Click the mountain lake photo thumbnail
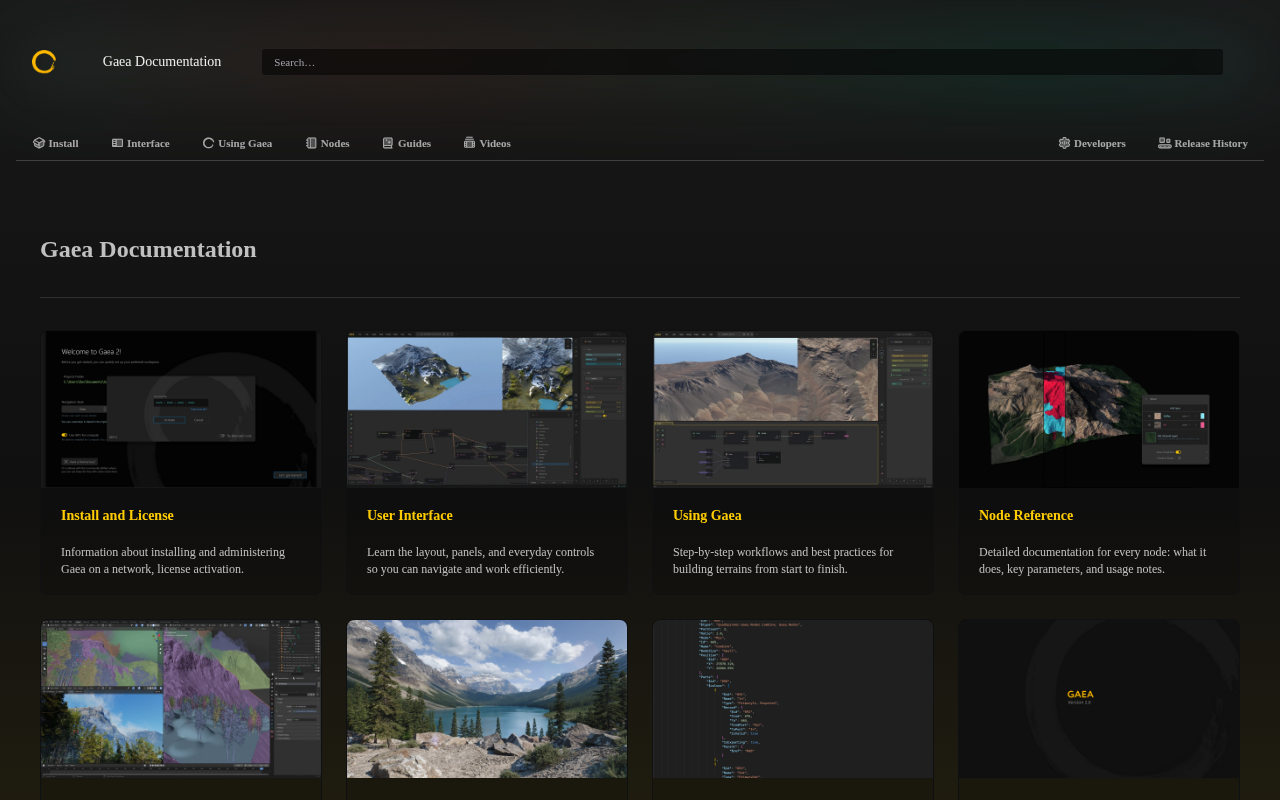The height and width of the screenshot is (800, 1280). 486,698
